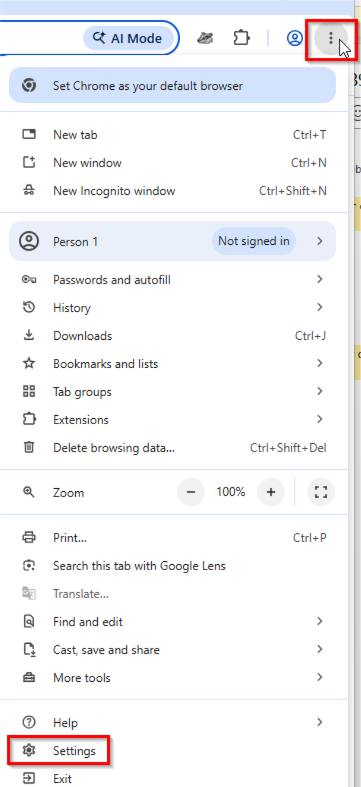Viewport: 361px width, 787px height.
Task: Decrease zoom with the minus button
Action: [x=191, y=492]
